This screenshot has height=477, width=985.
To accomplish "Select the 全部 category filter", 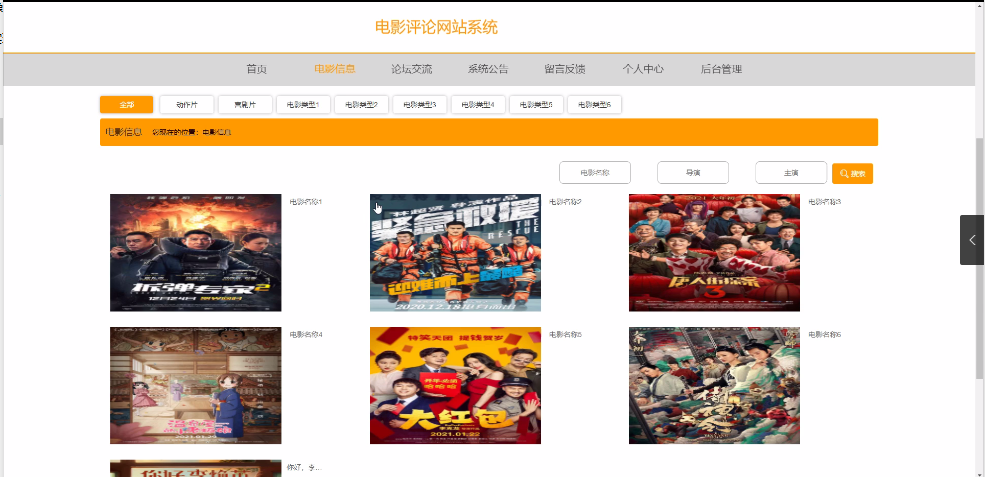I will coord(126,104).
